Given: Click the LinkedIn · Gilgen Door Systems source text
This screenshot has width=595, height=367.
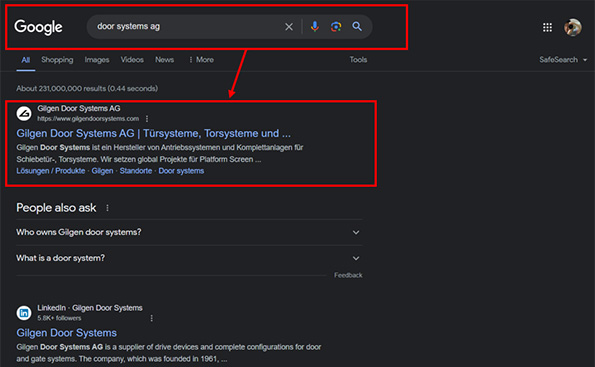Looking at the screenshot, I should 90,308.
